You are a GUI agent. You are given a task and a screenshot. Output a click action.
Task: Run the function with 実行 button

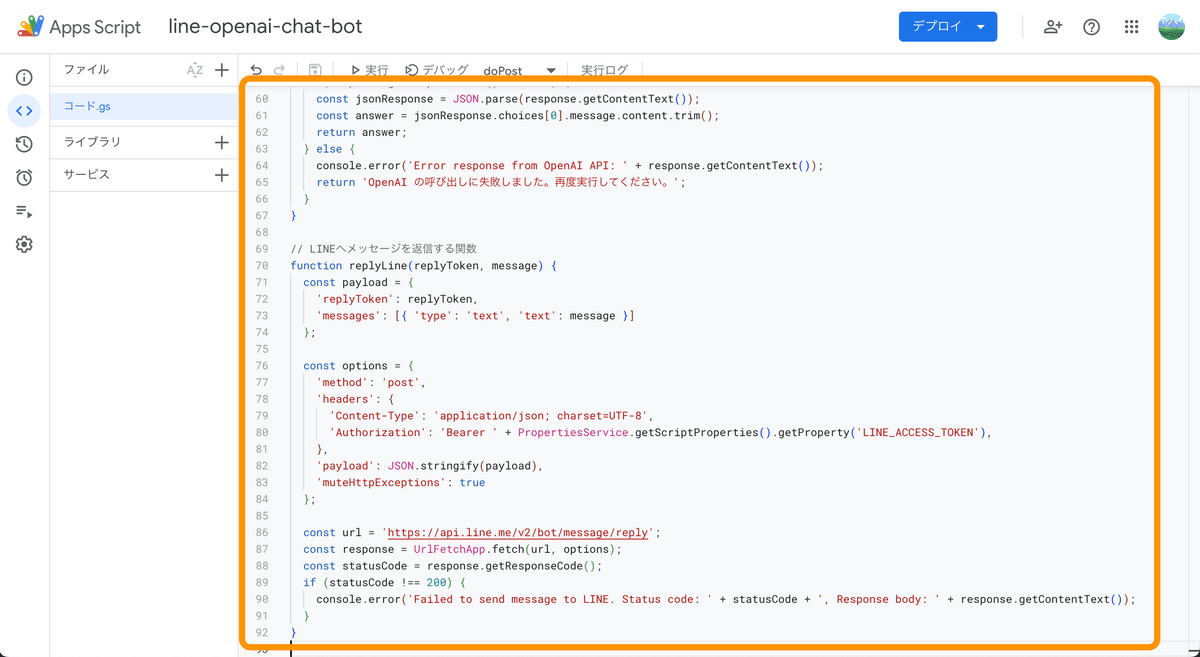(369, 70)
